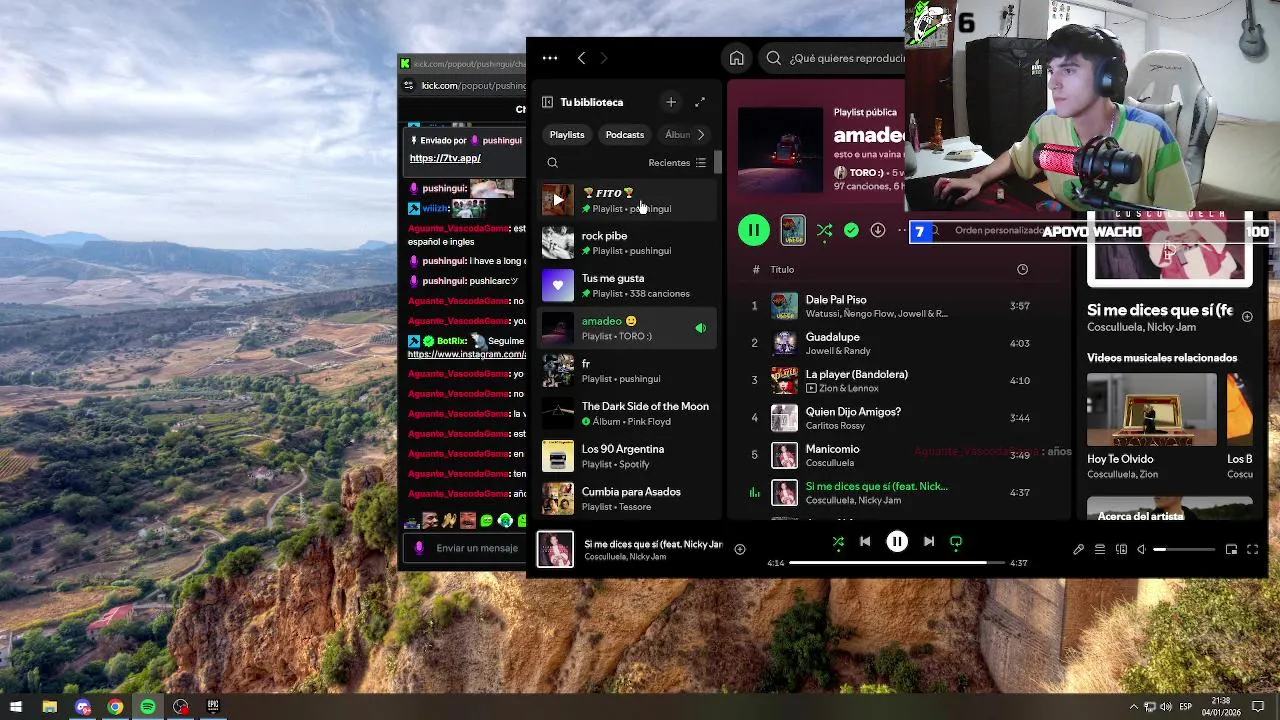Screen dimensions: 1280x720
Task: Click the Enviar un mensaje chat field
Action: click(477, 548)
